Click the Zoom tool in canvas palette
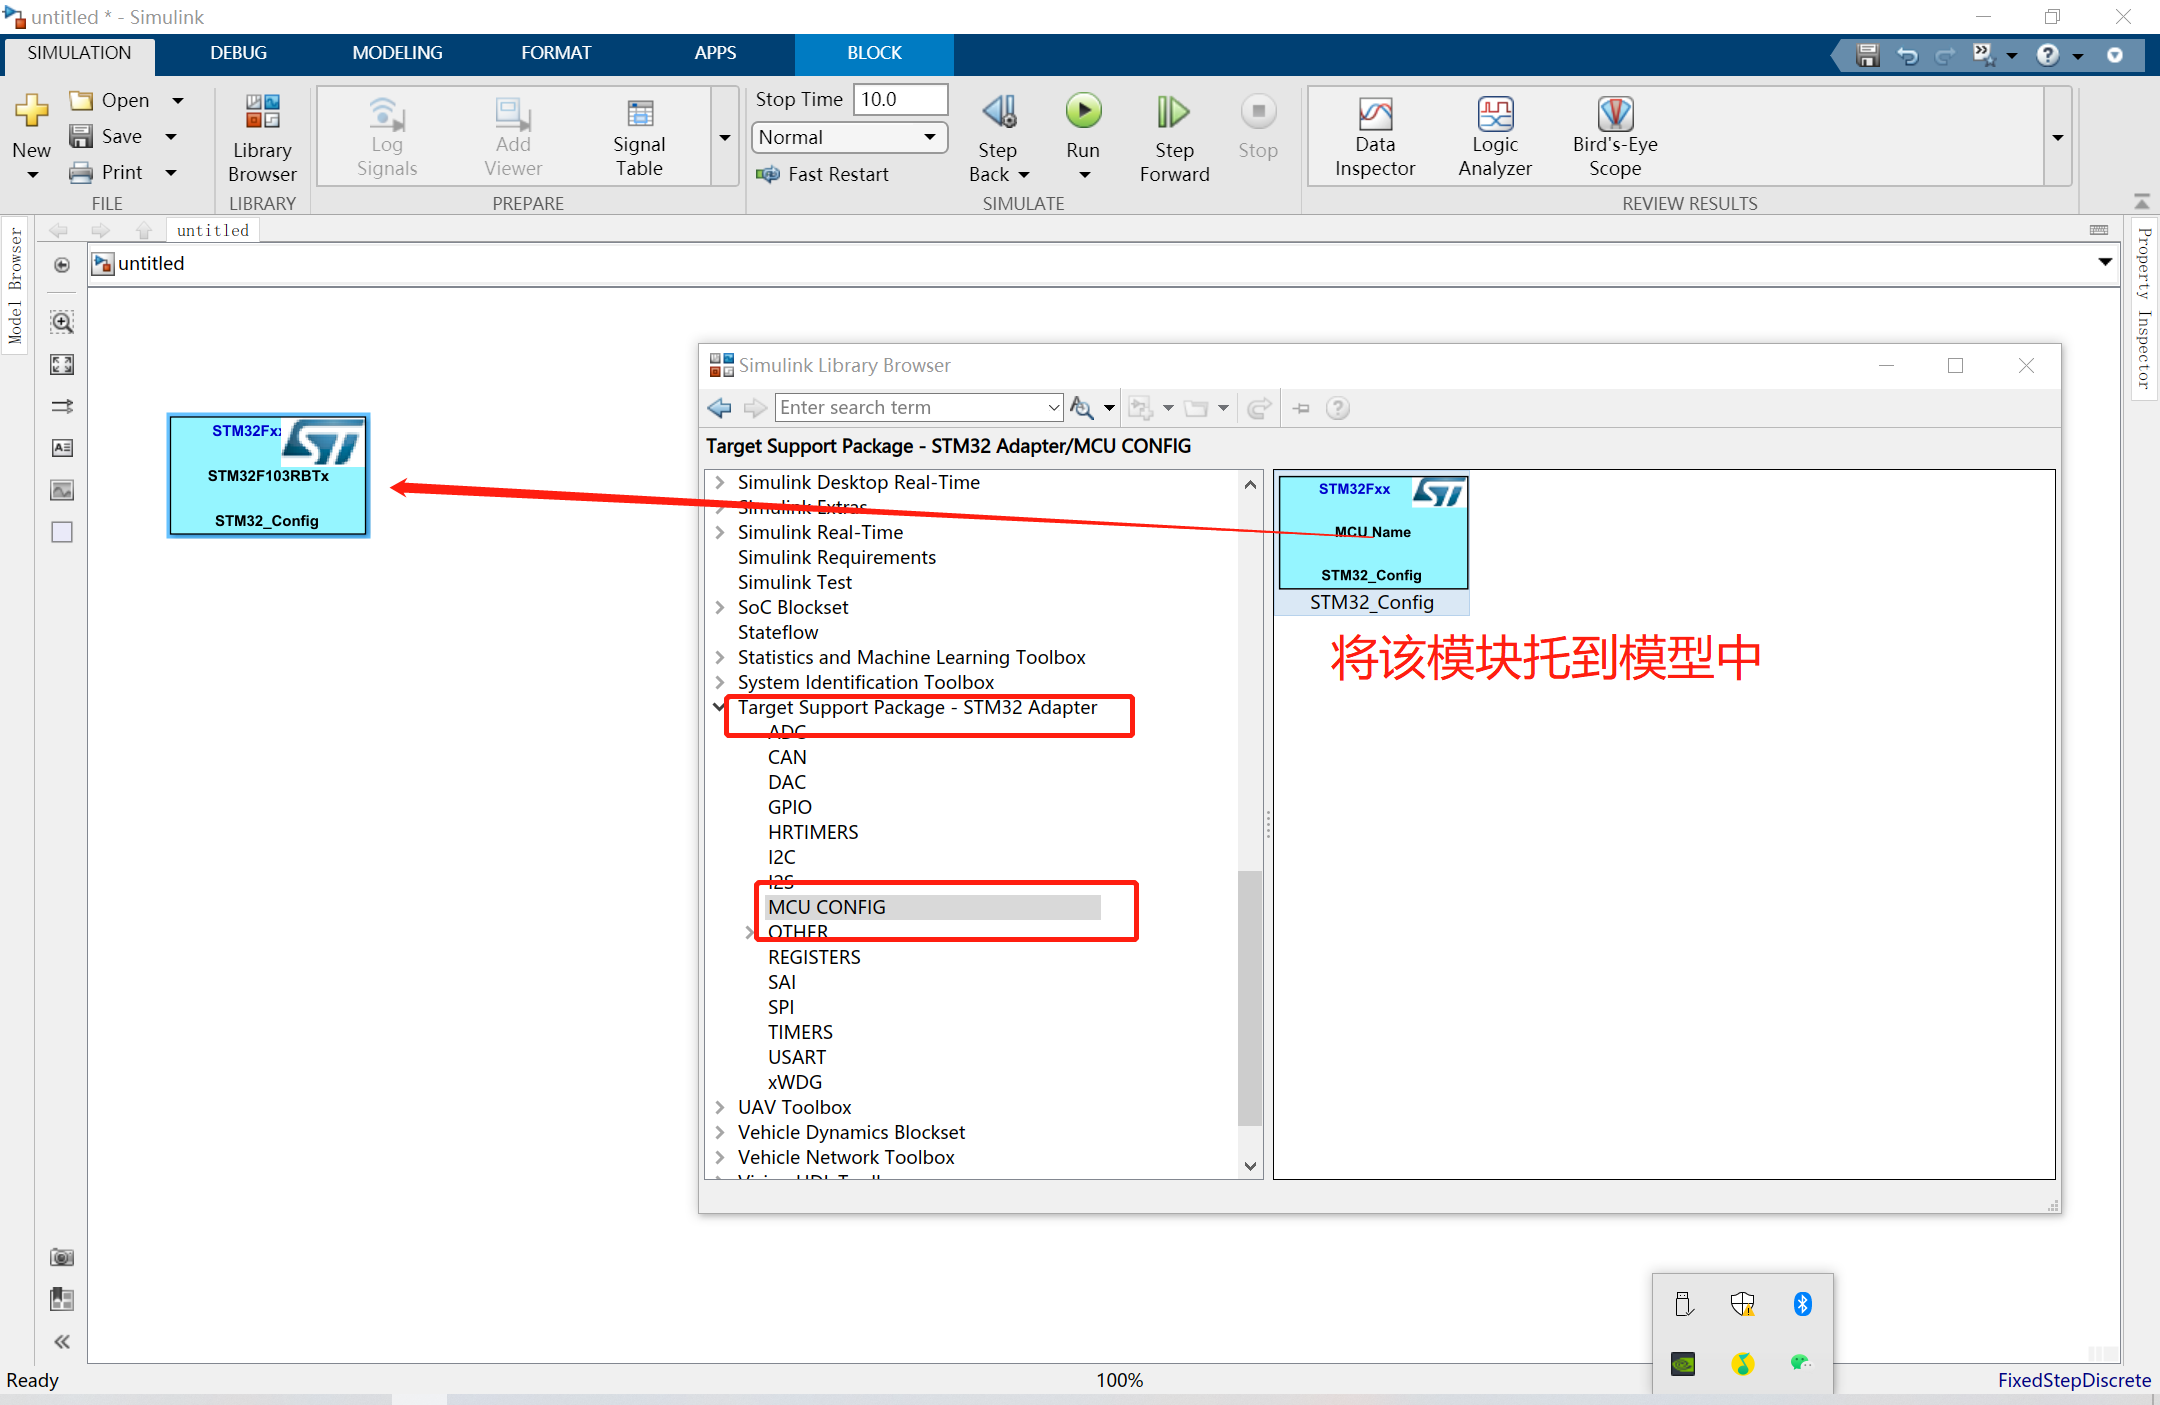The width and height of the screenshot is (2160, 1405). (x=62, y=322)
